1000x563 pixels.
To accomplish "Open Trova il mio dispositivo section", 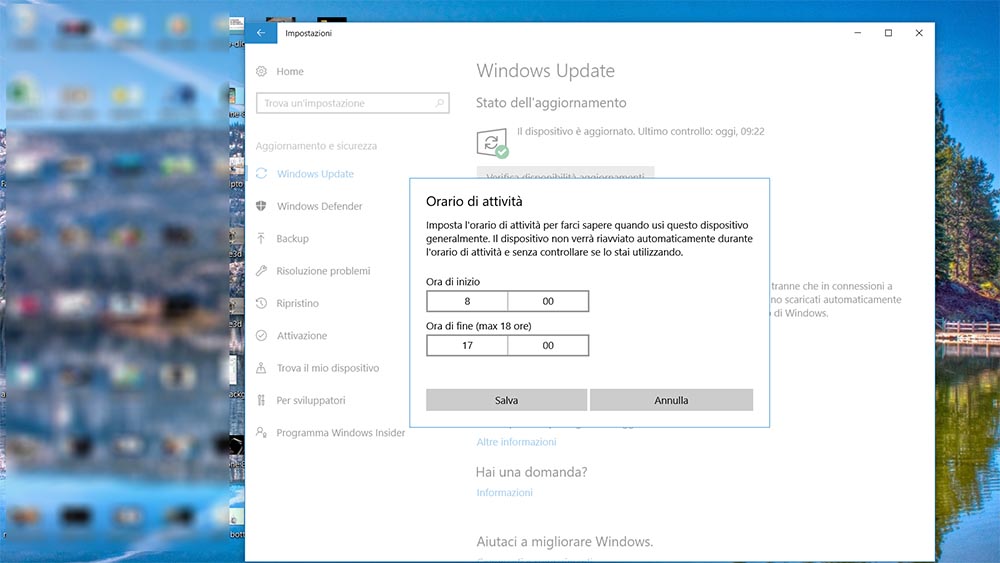I will [328, 368].
